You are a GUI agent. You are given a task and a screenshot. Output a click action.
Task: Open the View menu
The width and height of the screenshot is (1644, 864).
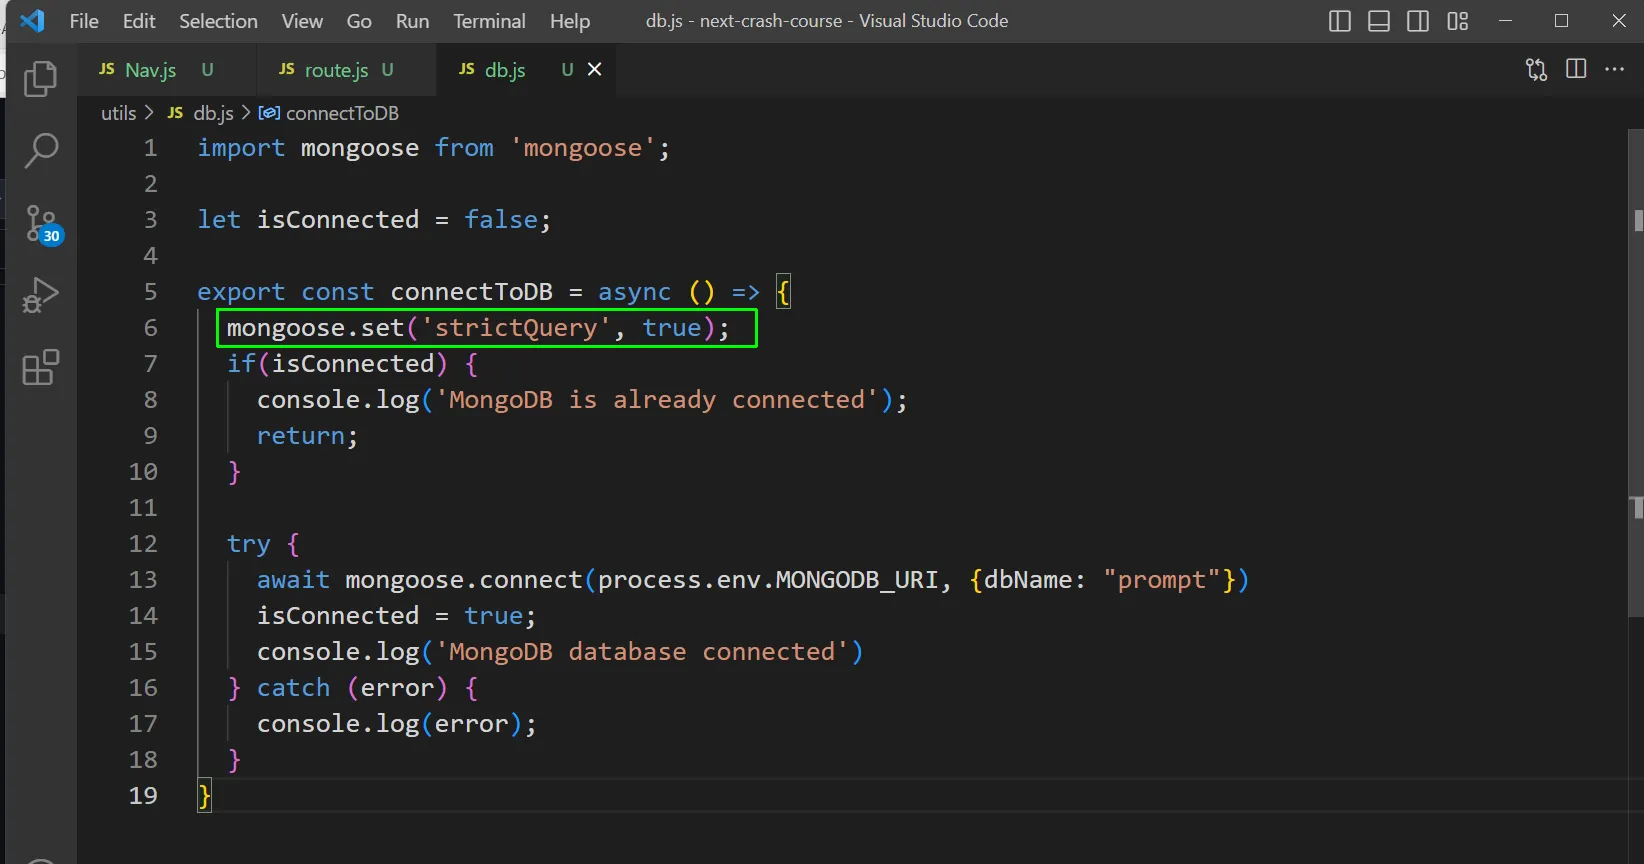pos(302,21)
